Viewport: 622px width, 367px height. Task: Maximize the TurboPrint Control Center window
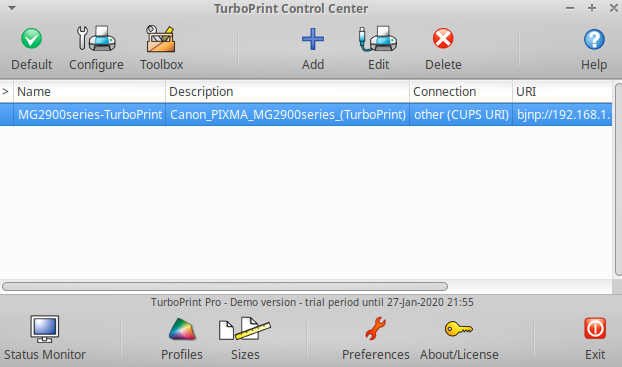[x=592, y=8]
